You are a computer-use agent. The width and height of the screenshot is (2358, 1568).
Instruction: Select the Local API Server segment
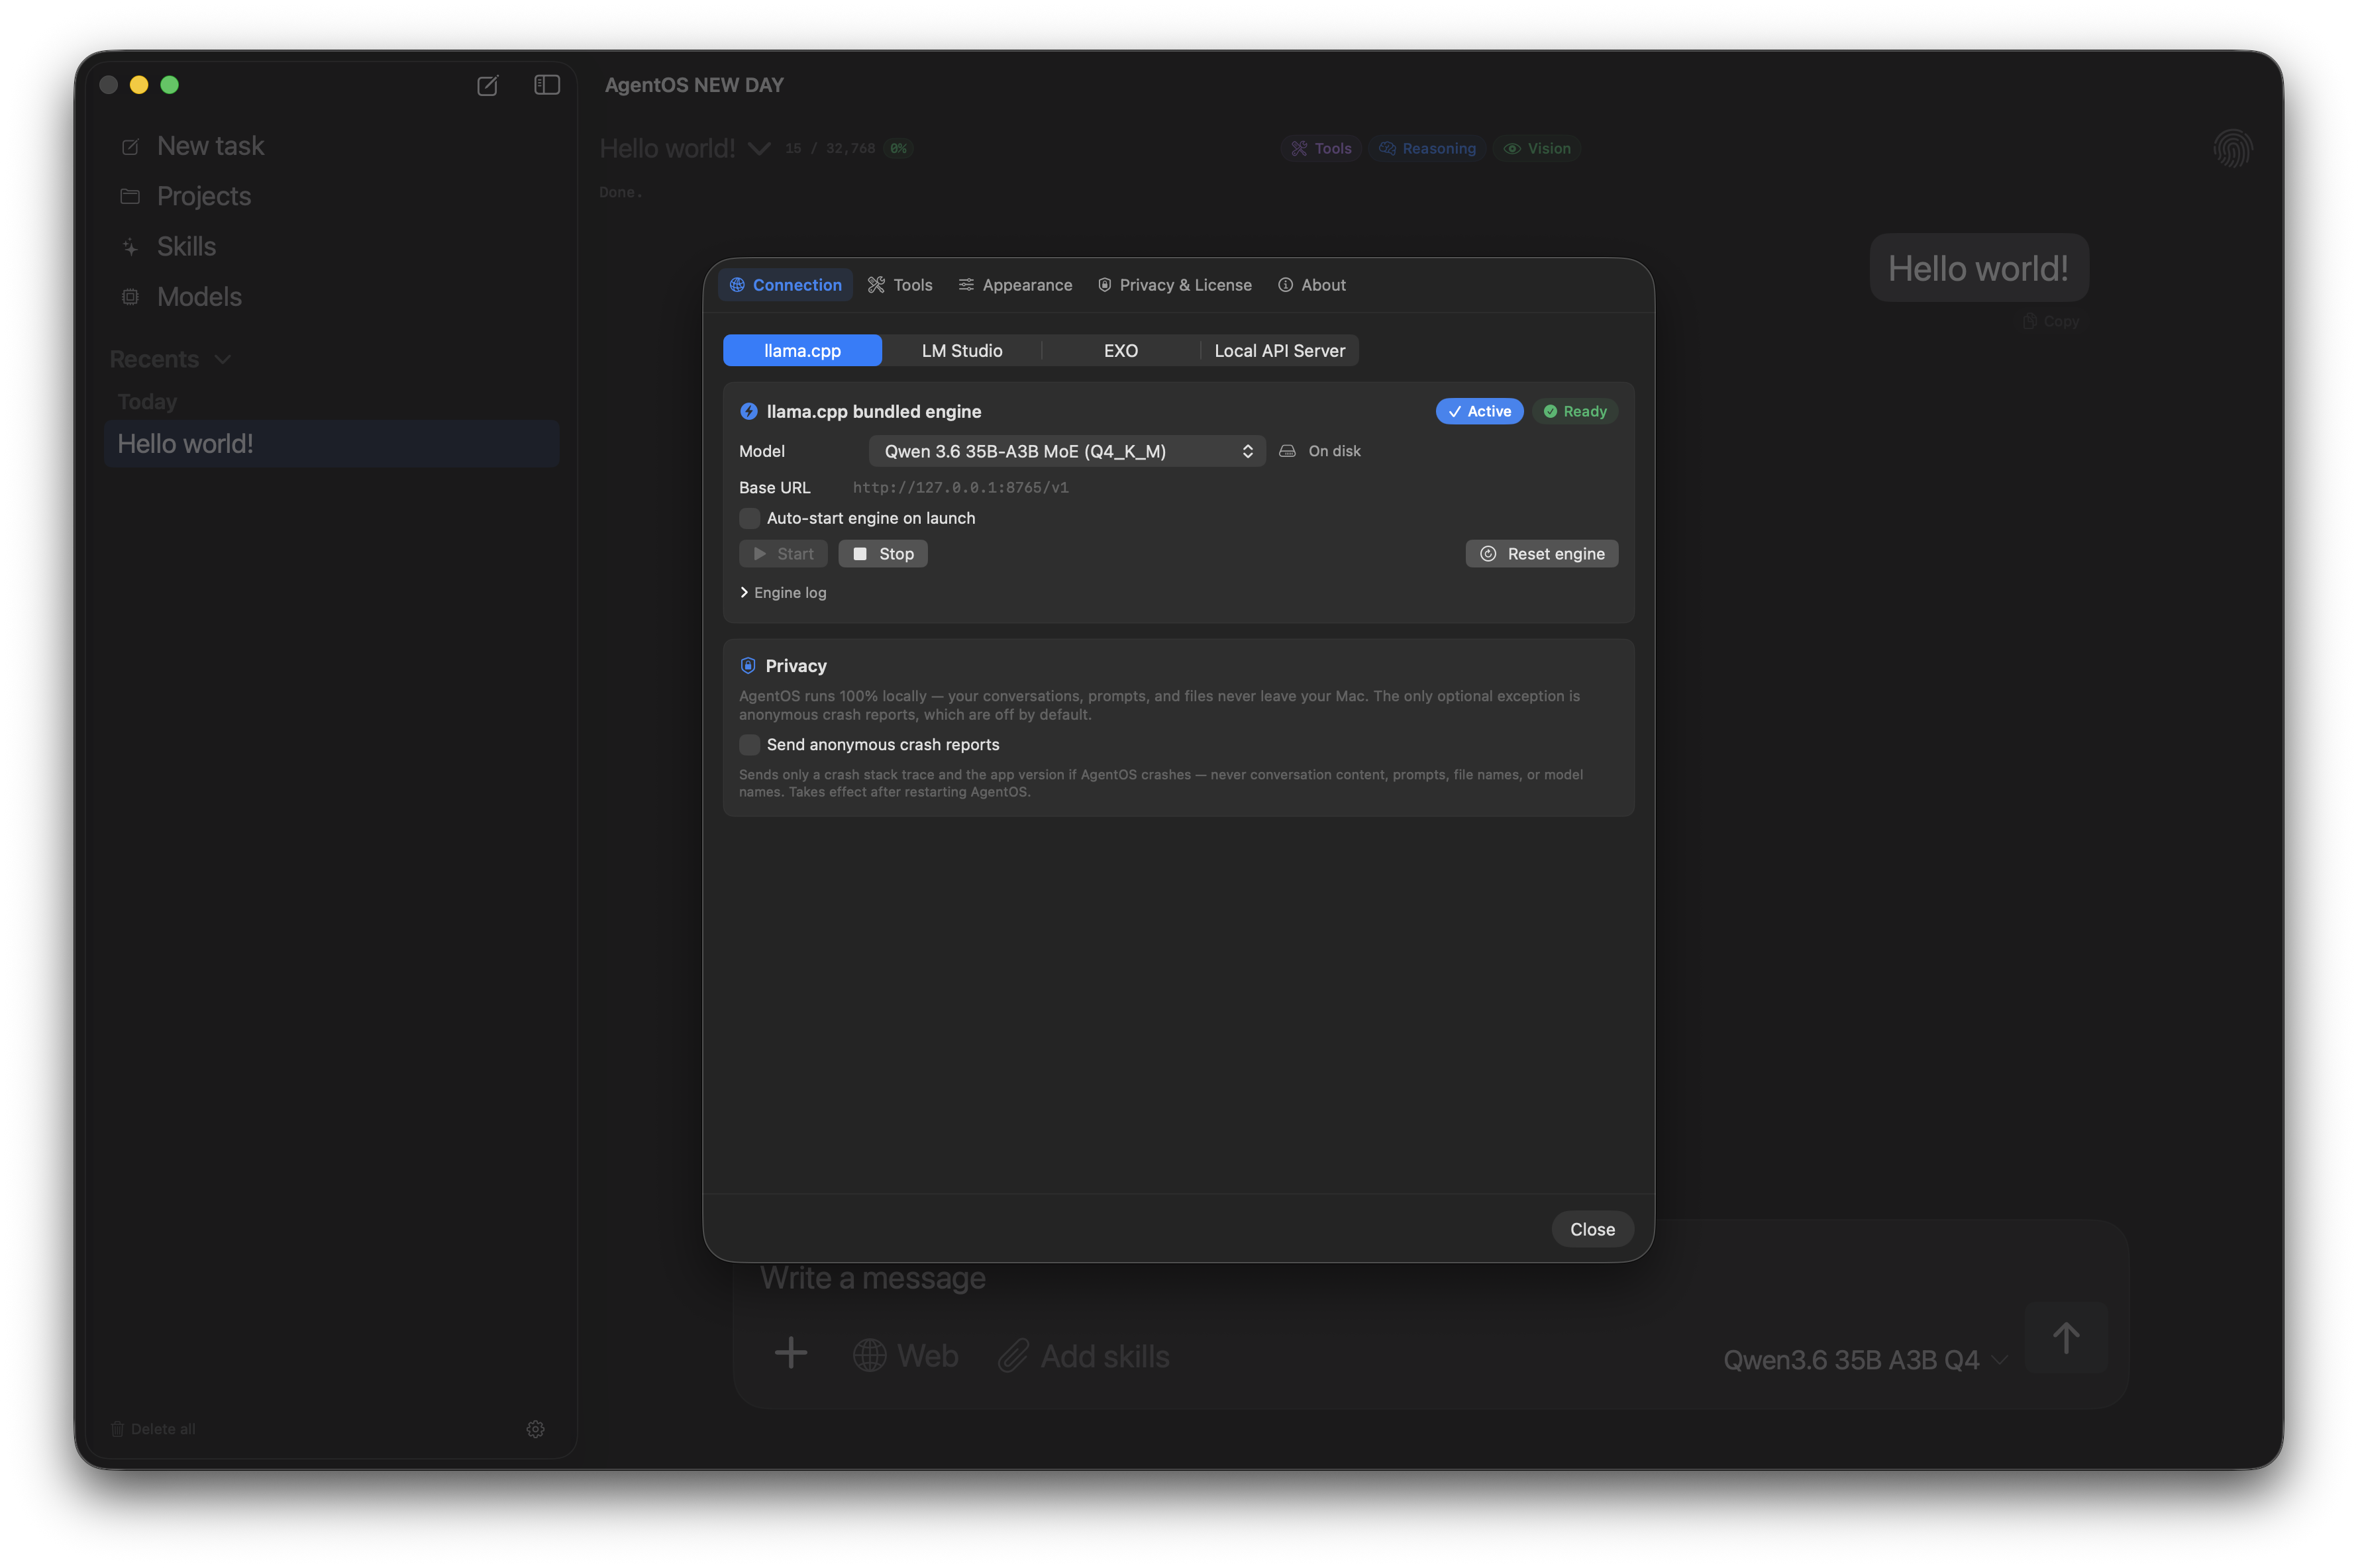pyautogui.click(x=1280, y=351)
